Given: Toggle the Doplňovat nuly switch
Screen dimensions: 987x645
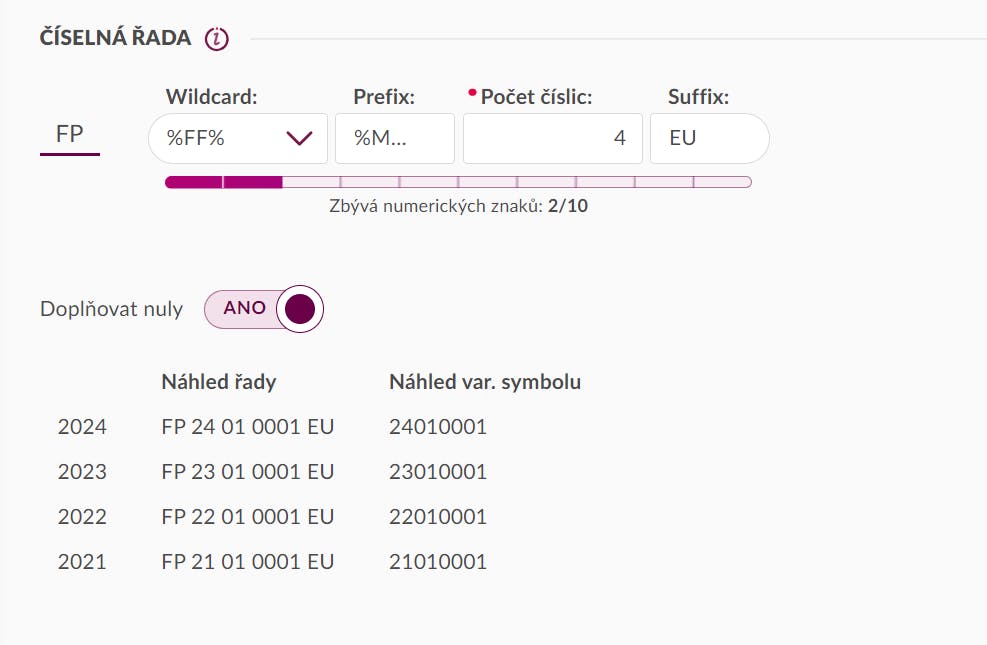Looking at the screenshot, I should 264,309.
